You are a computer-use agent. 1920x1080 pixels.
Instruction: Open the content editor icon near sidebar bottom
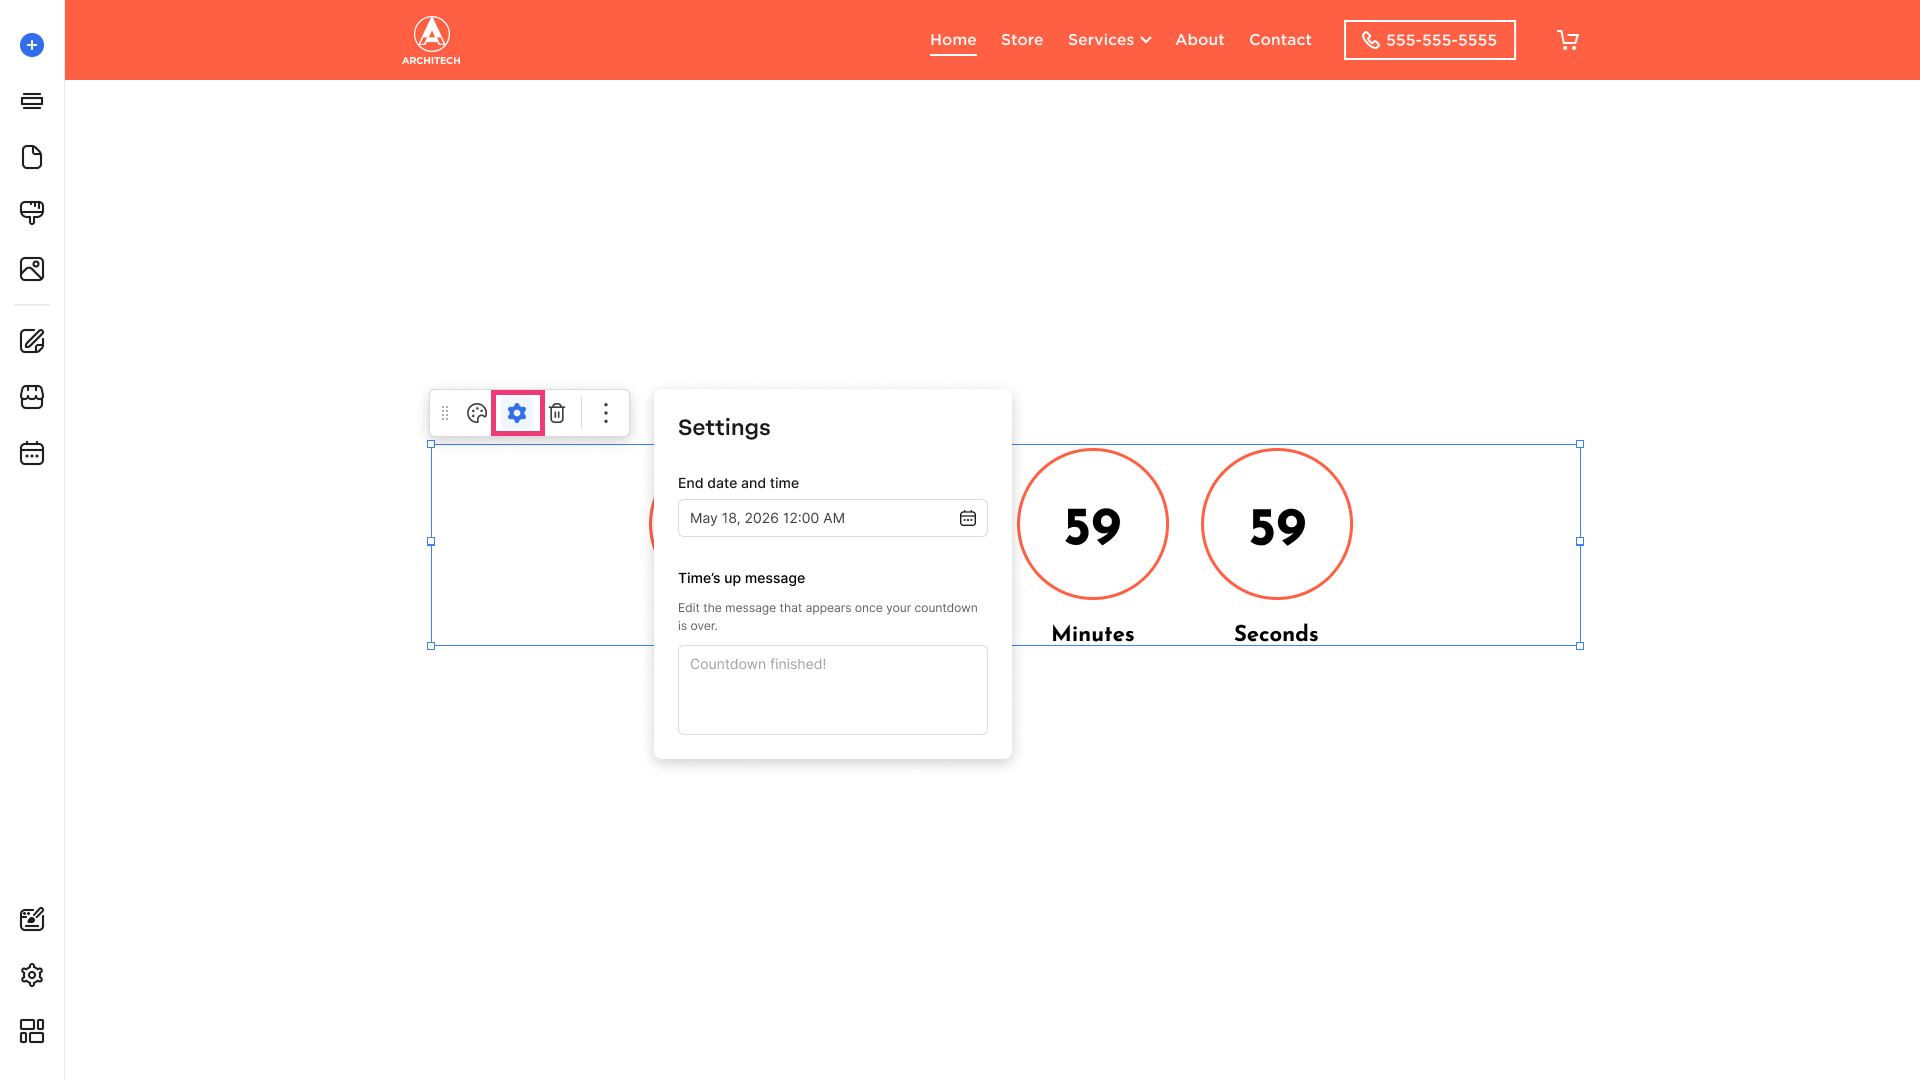[x=32, y=919]
